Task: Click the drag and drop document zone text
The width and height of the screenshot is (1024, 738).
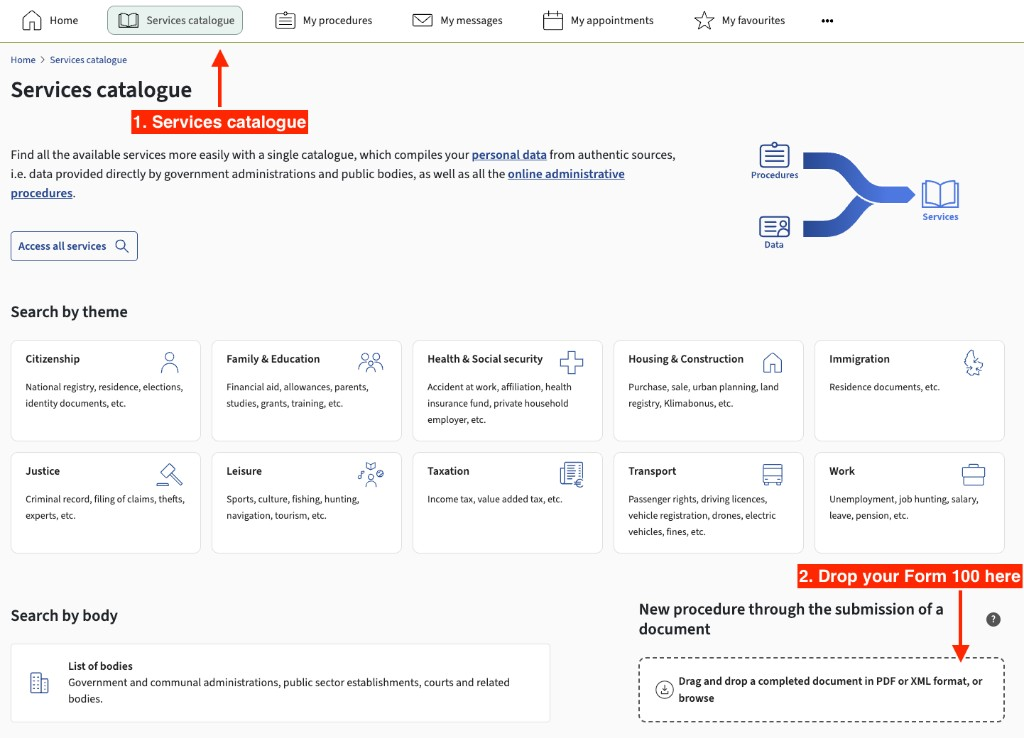Action: (x=830, y=689)
